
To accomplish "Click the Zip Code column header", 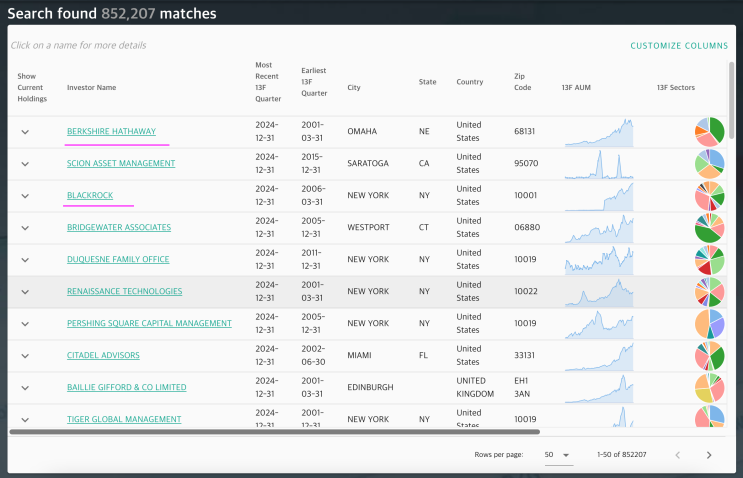I will pyautogui.click(x=523, y=82).
